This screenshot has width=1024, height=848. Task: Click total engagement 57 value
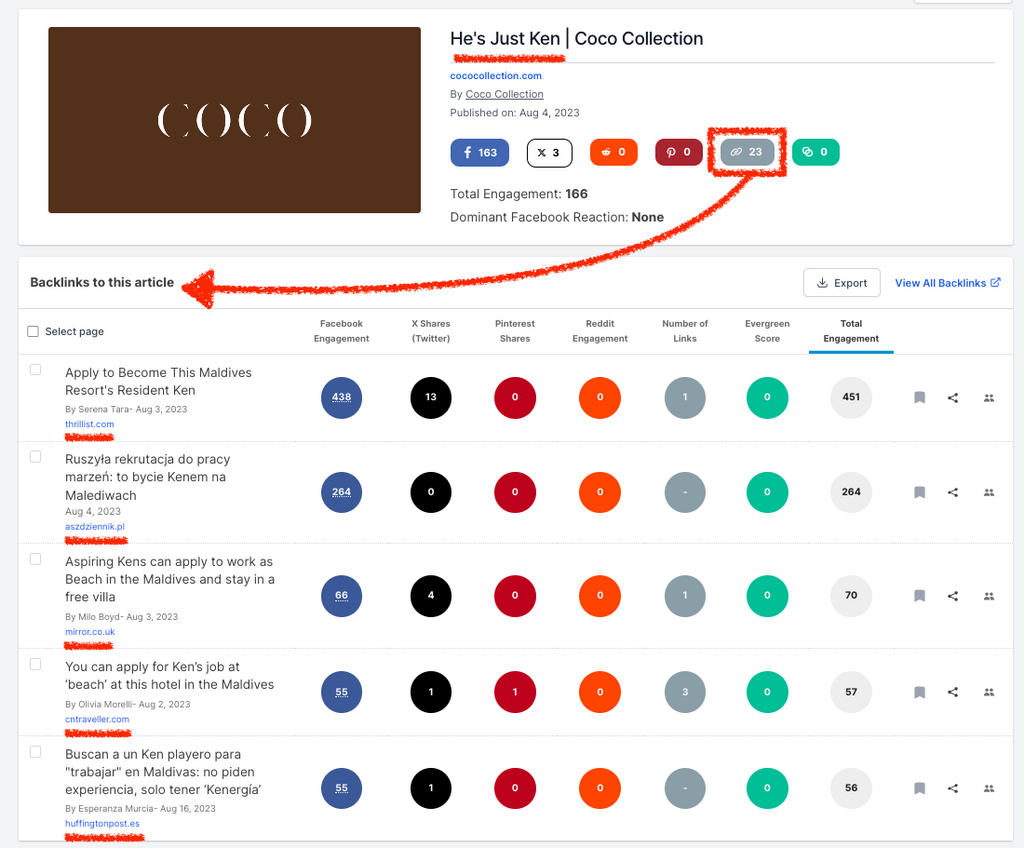851,692
